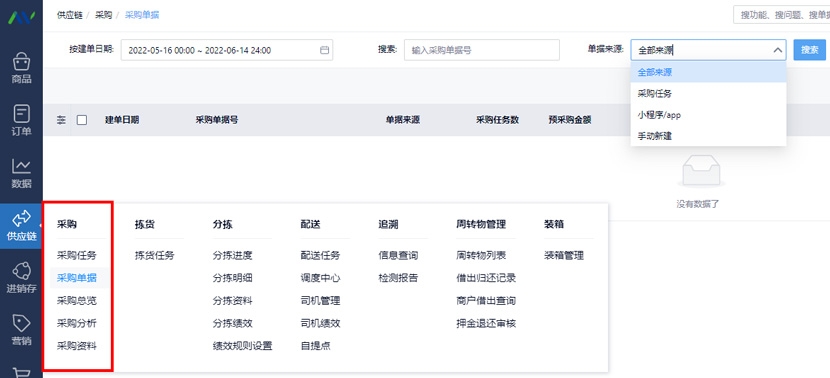Image resolution: width=830 pixels, height=378 pixels.
Task: Open 配送任务 in the menu
Action: [320, 256]
